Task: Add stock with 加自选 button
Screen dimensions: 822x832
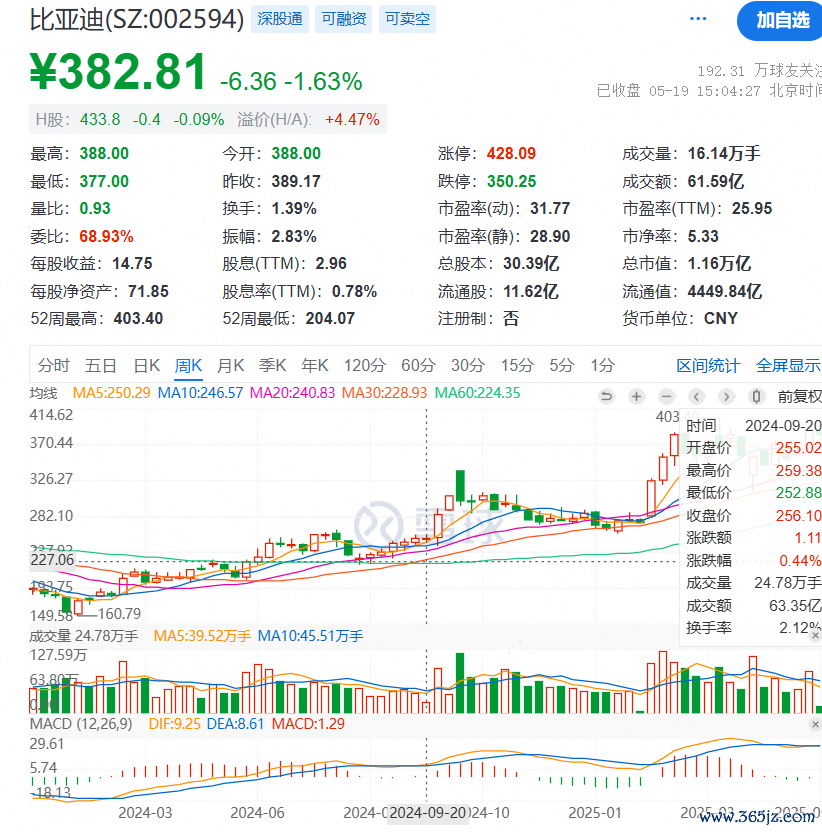Action: point(780,21)
